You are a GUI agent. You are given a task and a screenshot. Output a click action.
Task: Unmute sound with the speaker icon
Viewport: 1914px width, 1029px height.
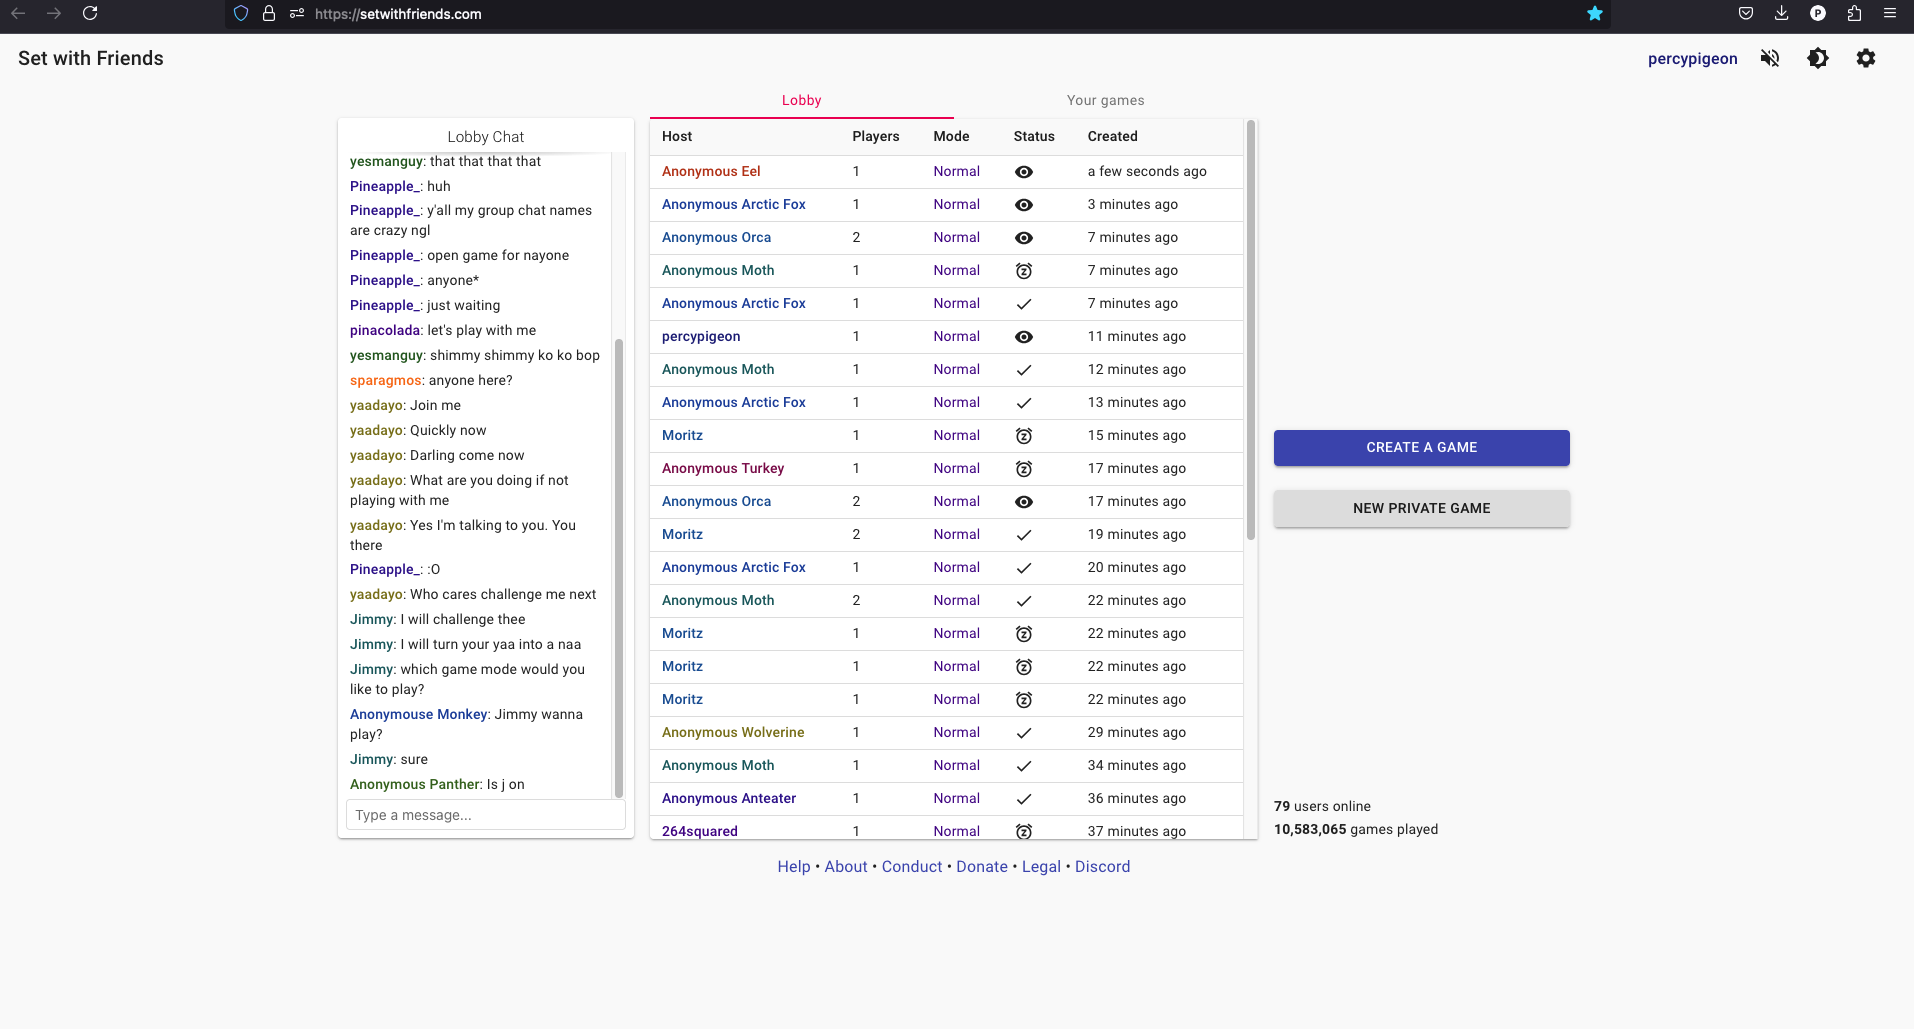tap(1769, 58)
